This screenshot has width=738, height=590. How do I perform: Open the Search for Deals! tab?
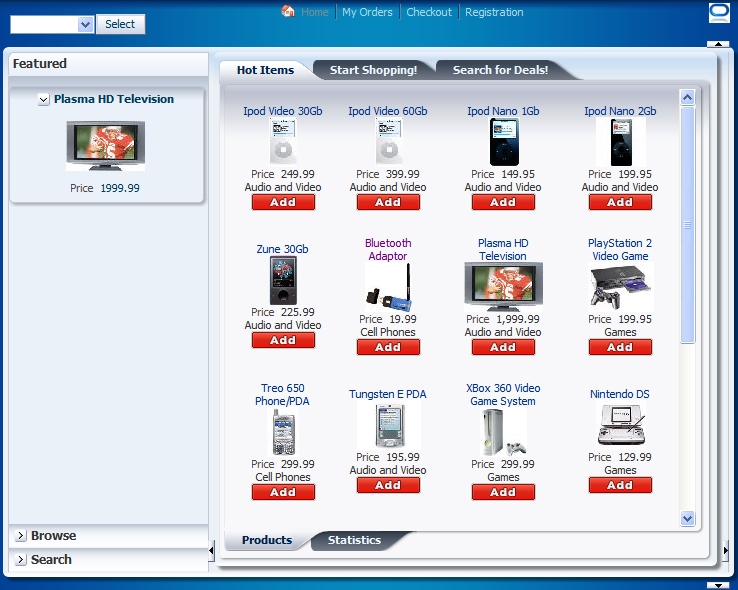[500, 70]
